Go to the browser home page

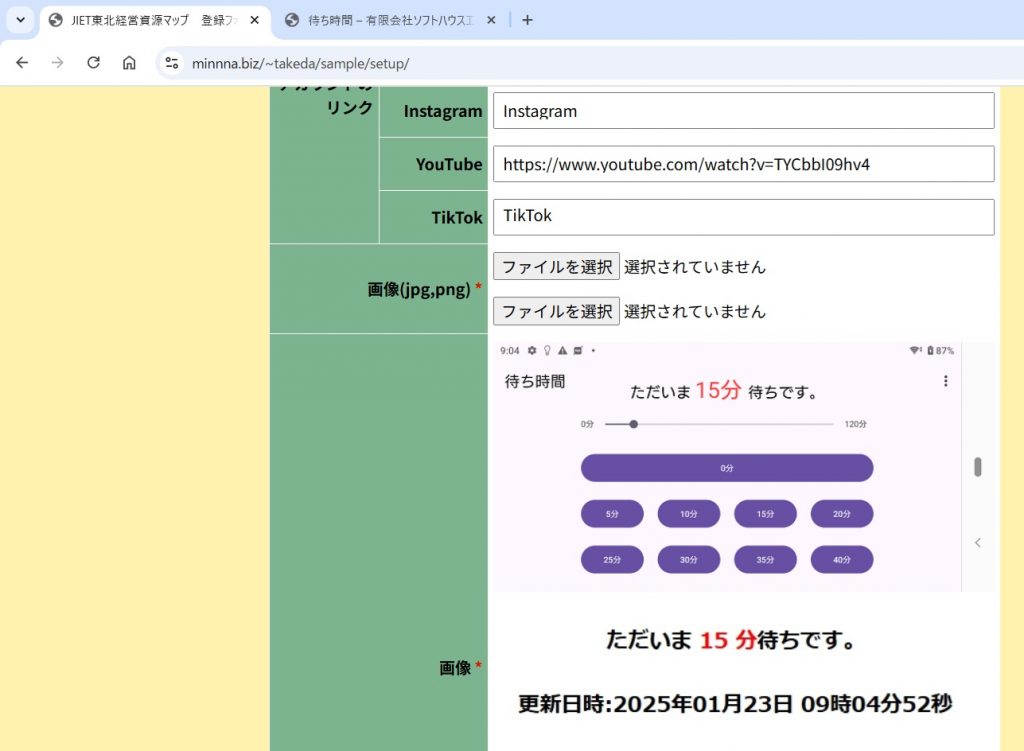click(x=129, y=63)
